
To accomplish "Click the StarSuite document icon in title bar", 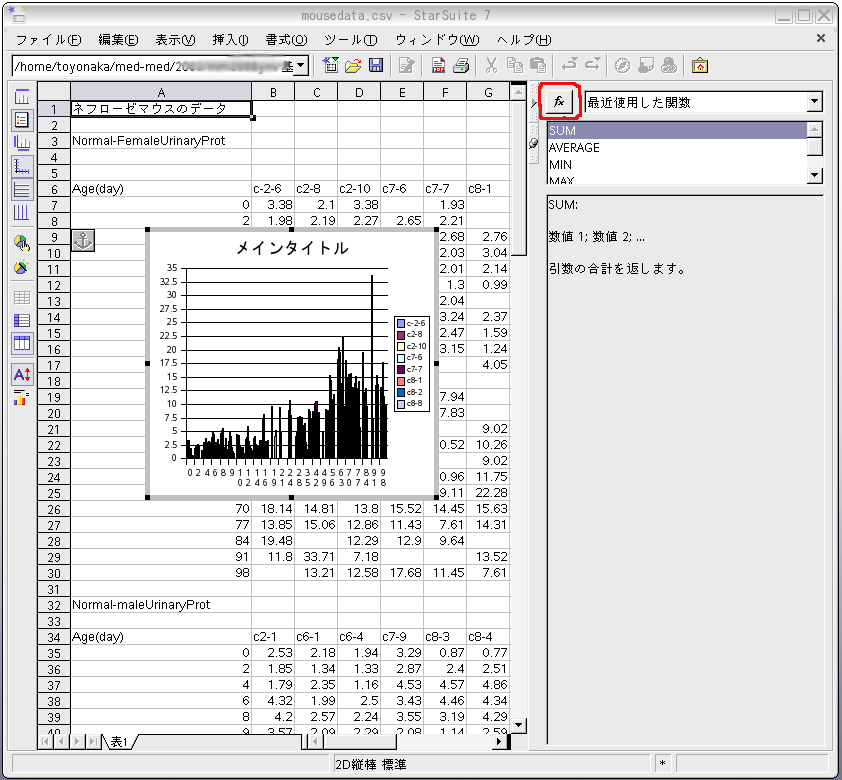I will coord(17,14).
